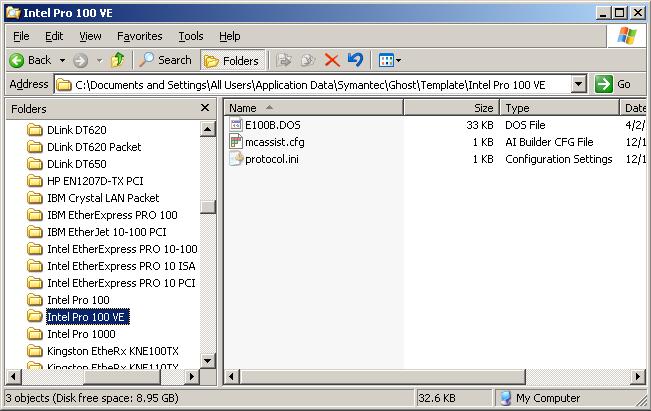
Task: Select Intel EtherExpress PRO 10 ISA folder
Action: tap(121, 266)
